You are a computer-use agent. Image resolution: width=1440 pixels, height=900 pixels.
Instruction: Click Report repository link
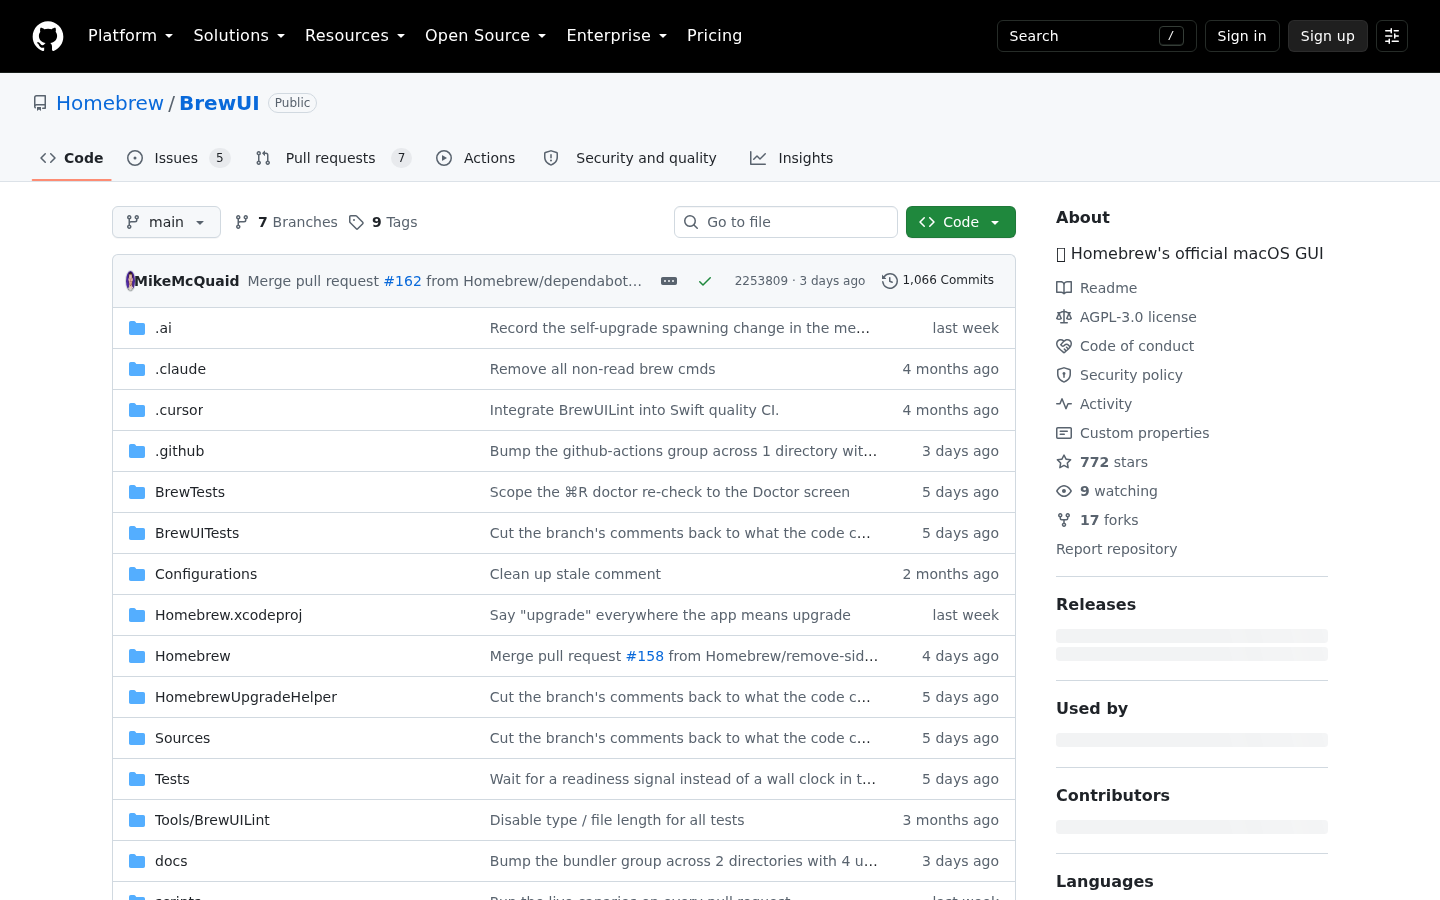tap(1116, 549)
